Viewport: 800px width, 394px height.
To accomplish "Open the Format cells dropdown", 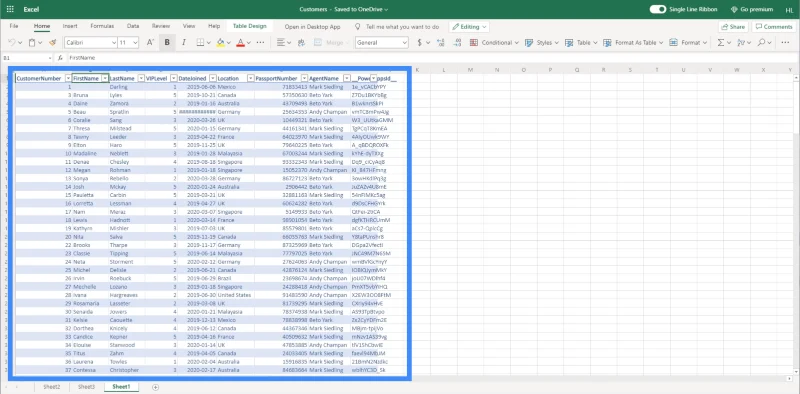I will [688, 43].
